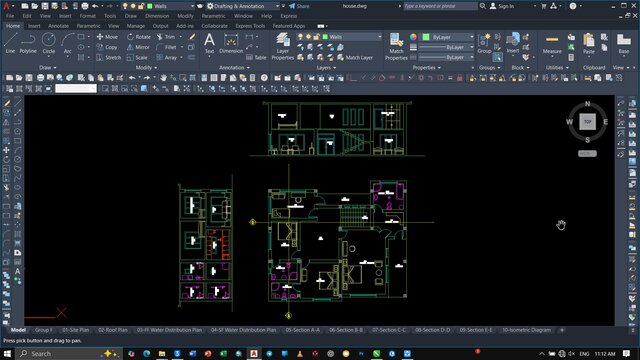Viewport: 640px width, 360px height.
Task: Expand the Properties panel
Action: pos(427,67)
